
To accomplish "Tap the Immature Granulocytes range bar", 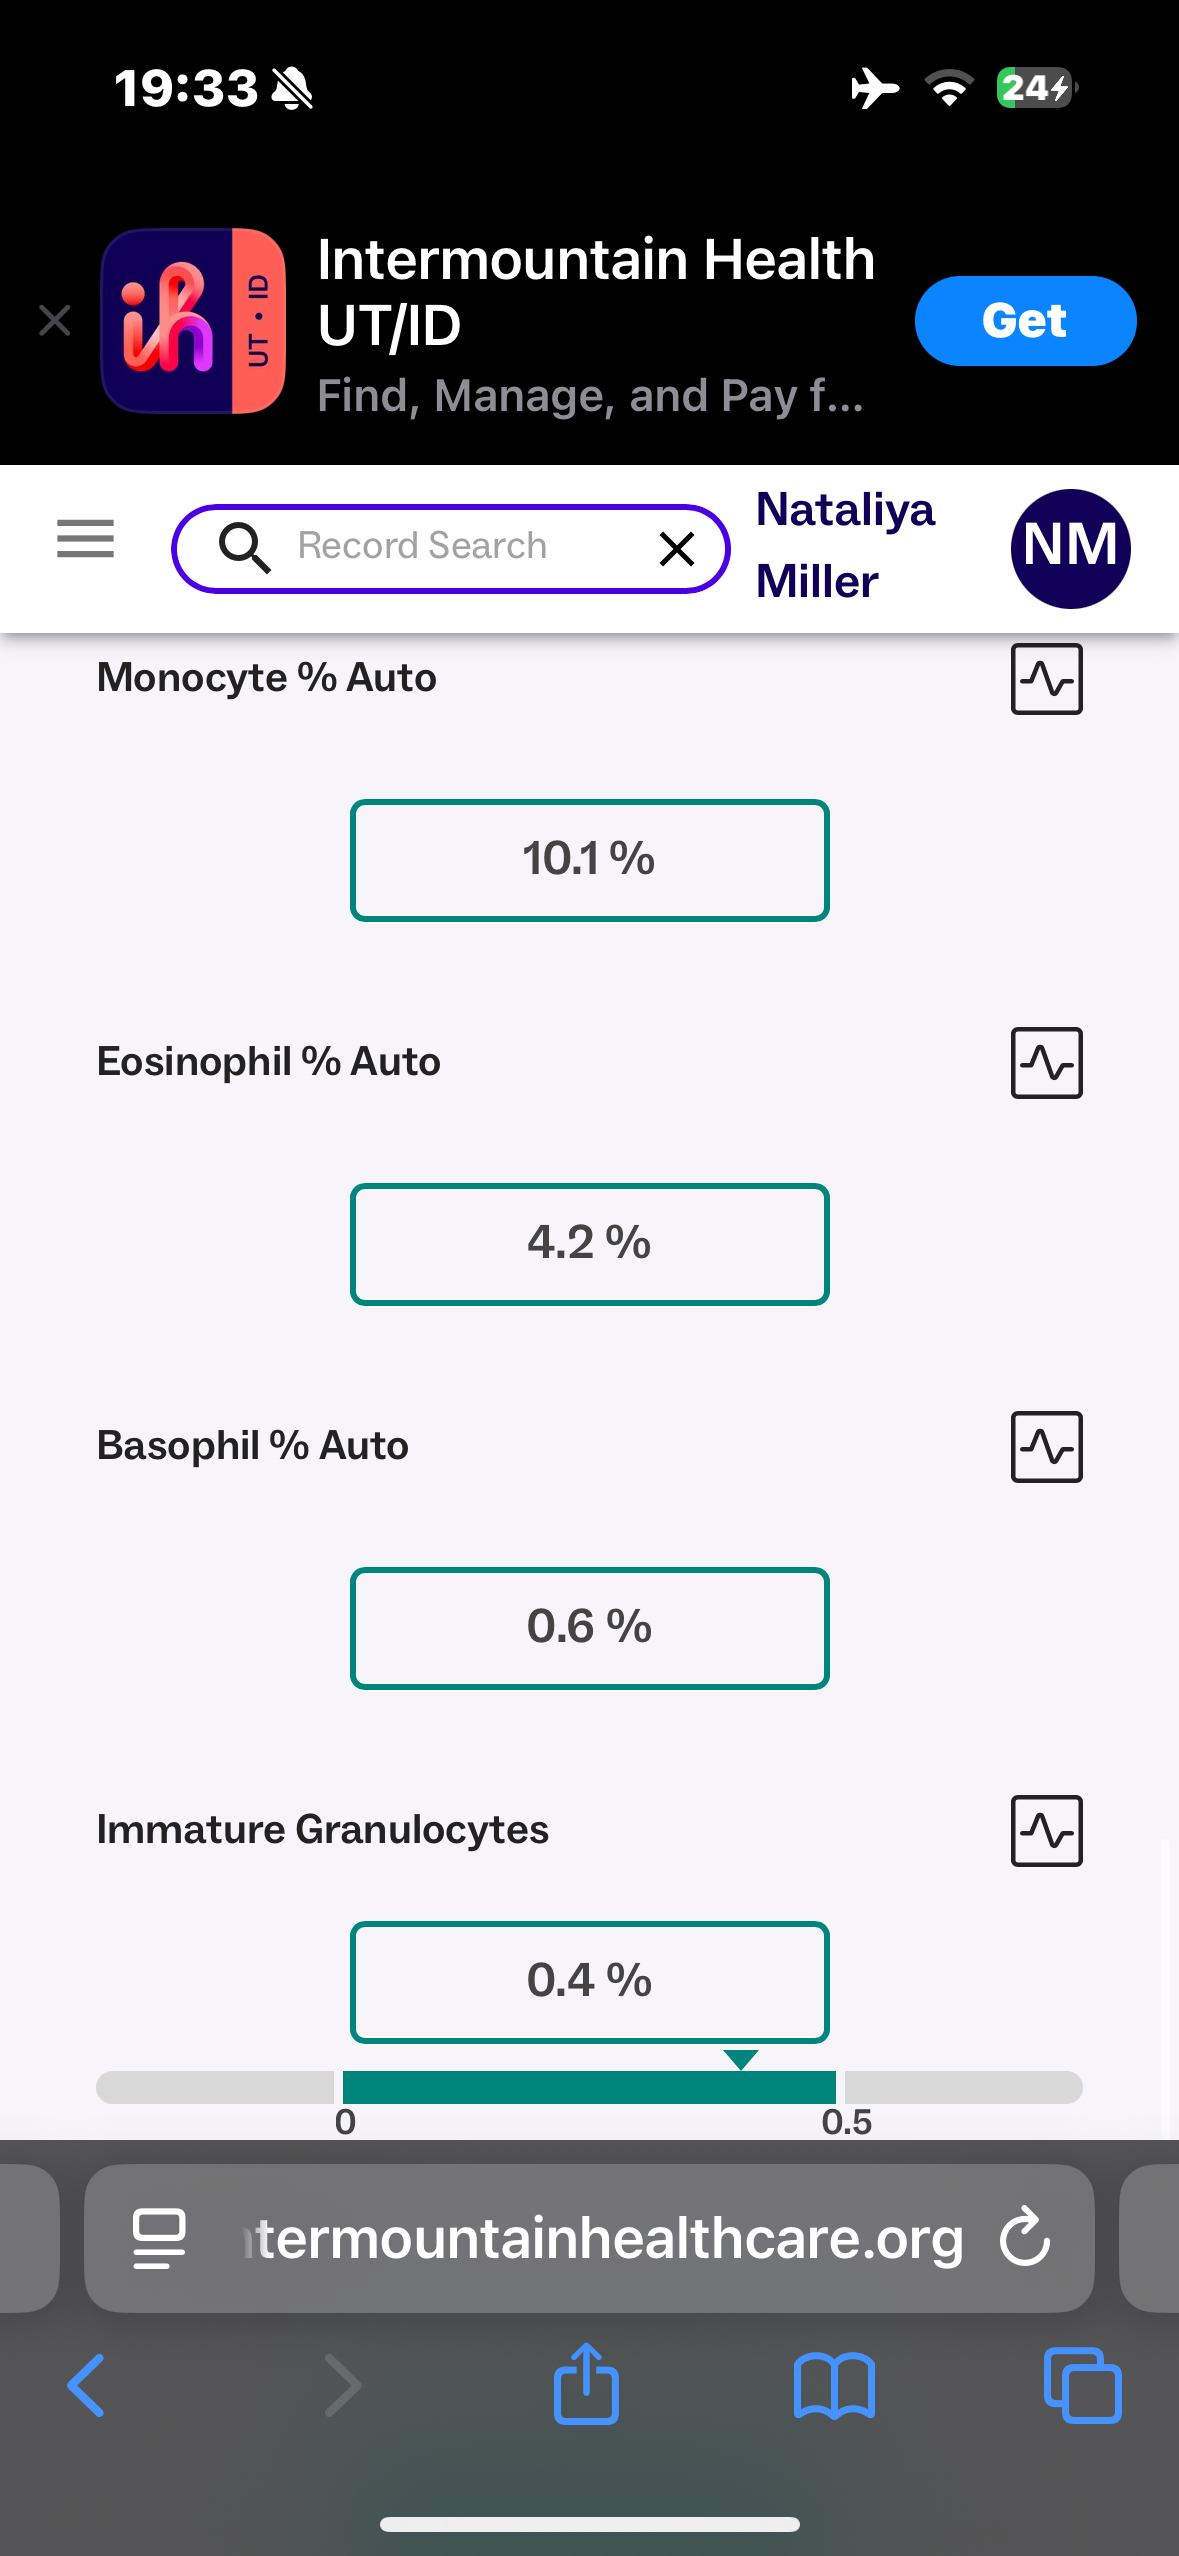I will click(x=589, y=2087).
